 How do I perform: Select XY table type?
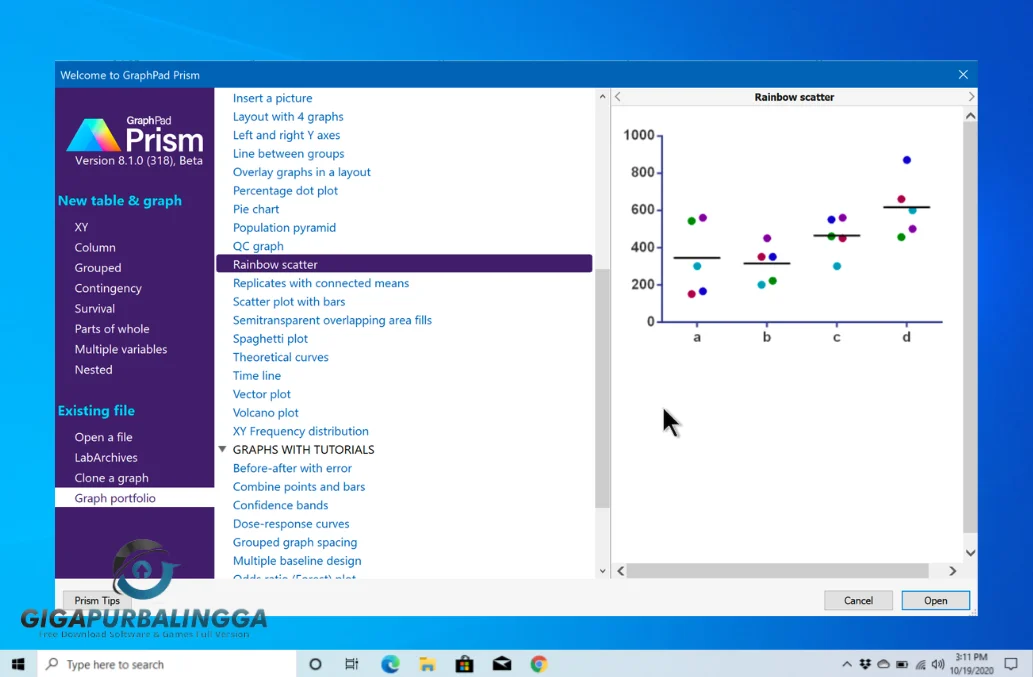pos(81,227)
